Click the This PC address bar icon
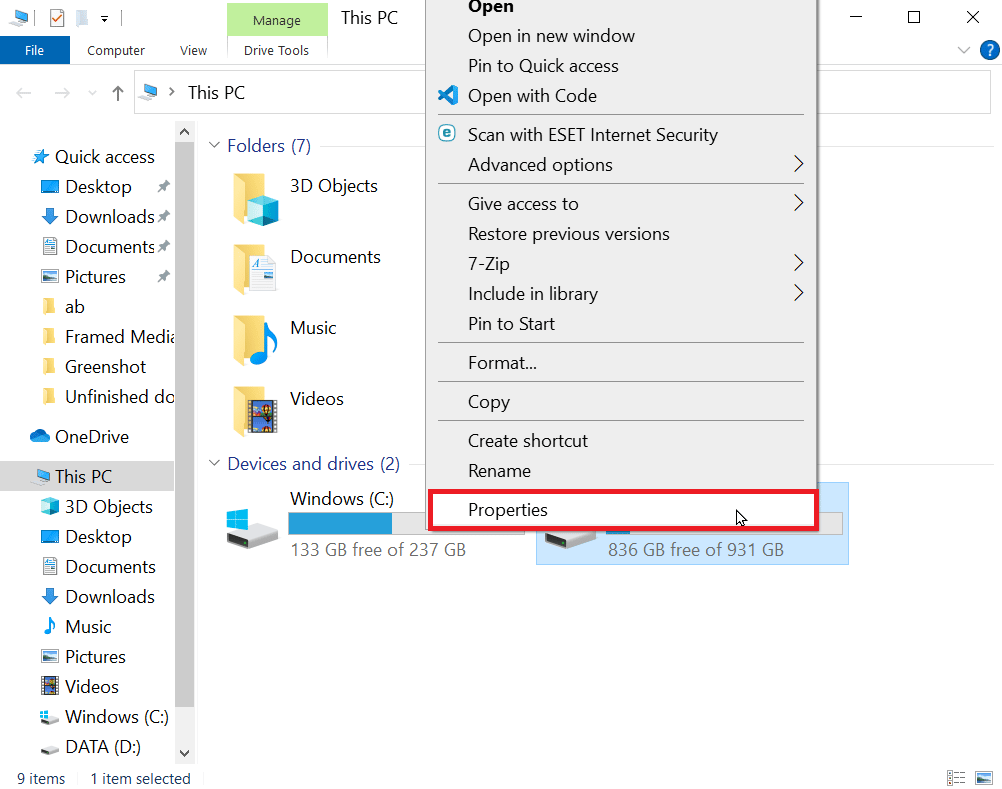Screen dimensions: 1002x789 150,92
